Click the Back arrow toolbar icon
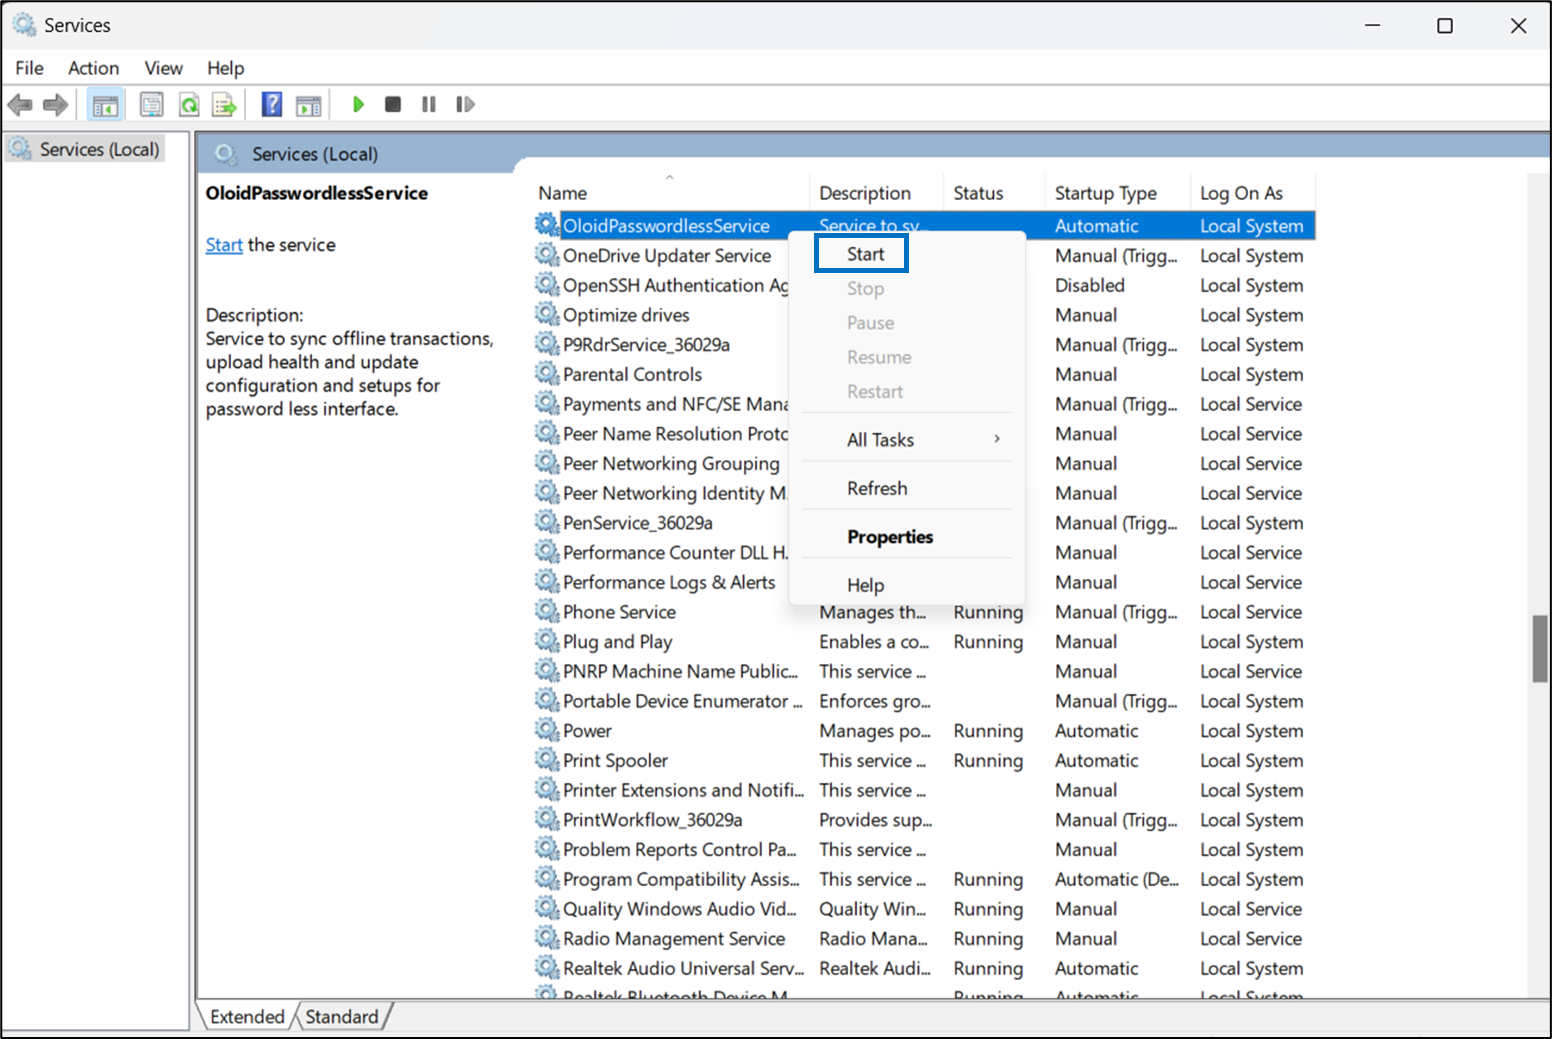The height and width of the screenshot is (1039, 1552). click(20, 104)
